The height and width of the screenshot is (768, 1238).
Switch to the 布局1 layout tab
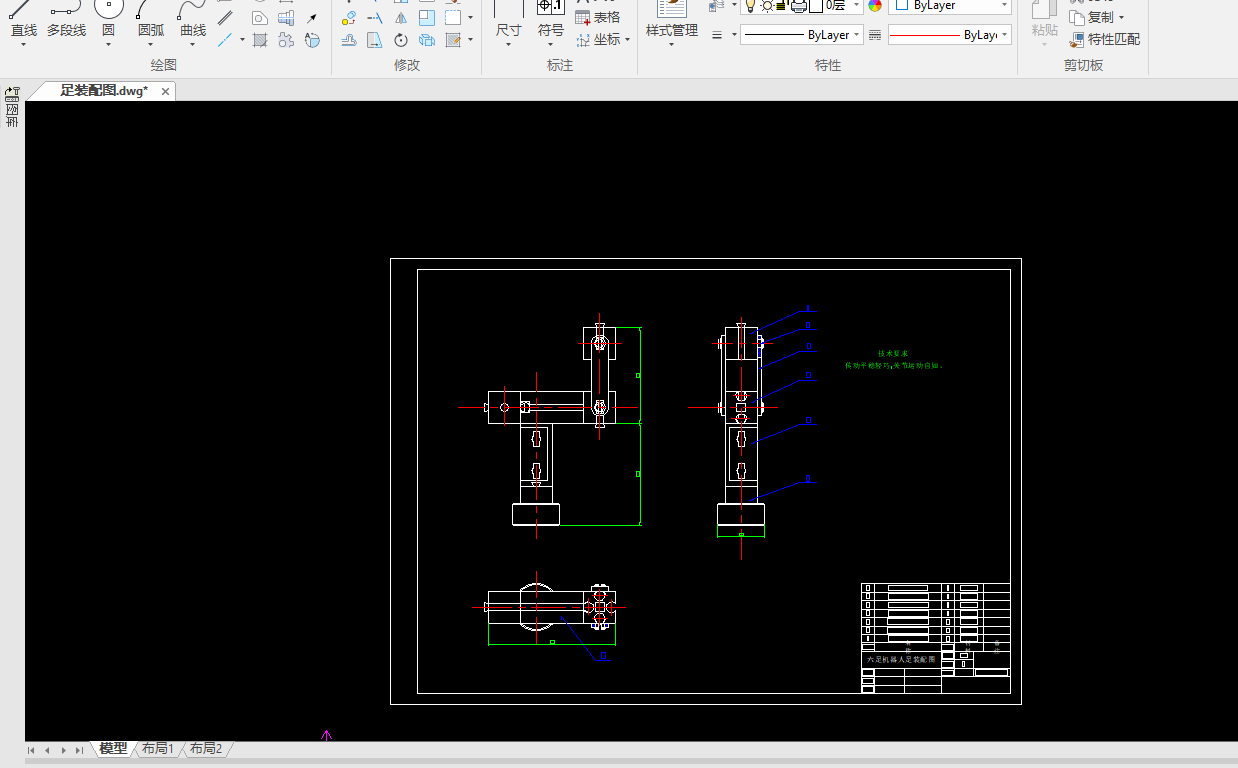158,749
